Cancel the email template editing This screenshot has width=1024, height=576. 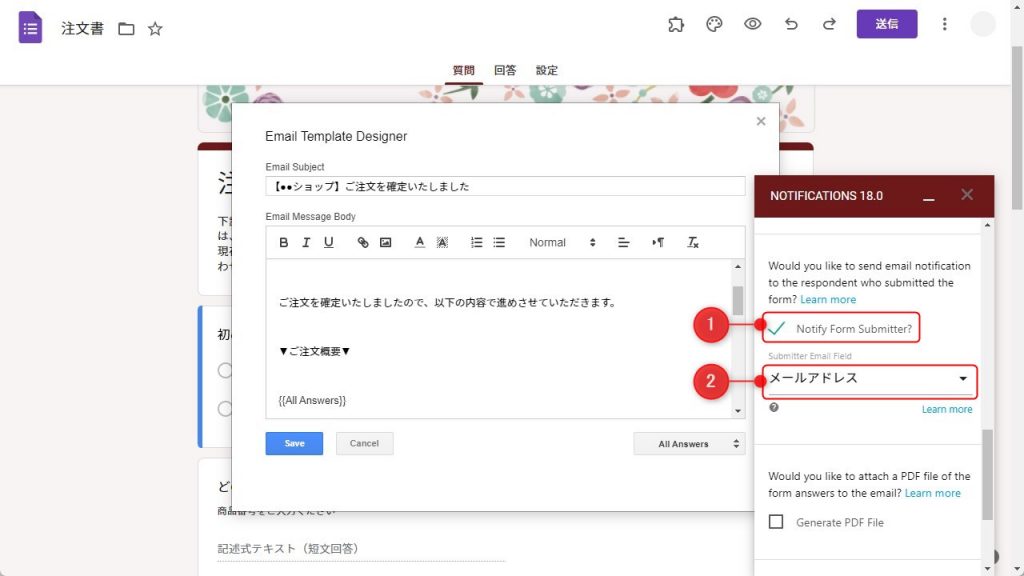364,443
